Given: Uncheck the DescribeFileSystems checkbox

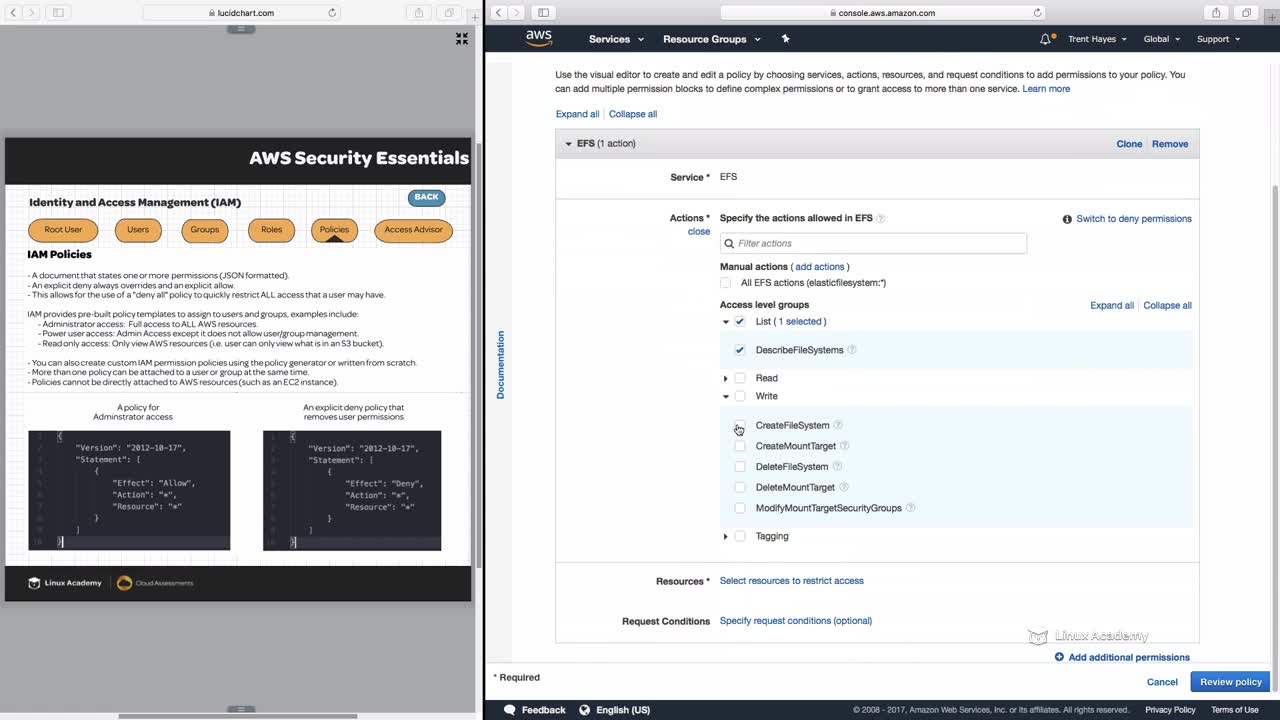Looking at the screenshot, I should (740, 350).
